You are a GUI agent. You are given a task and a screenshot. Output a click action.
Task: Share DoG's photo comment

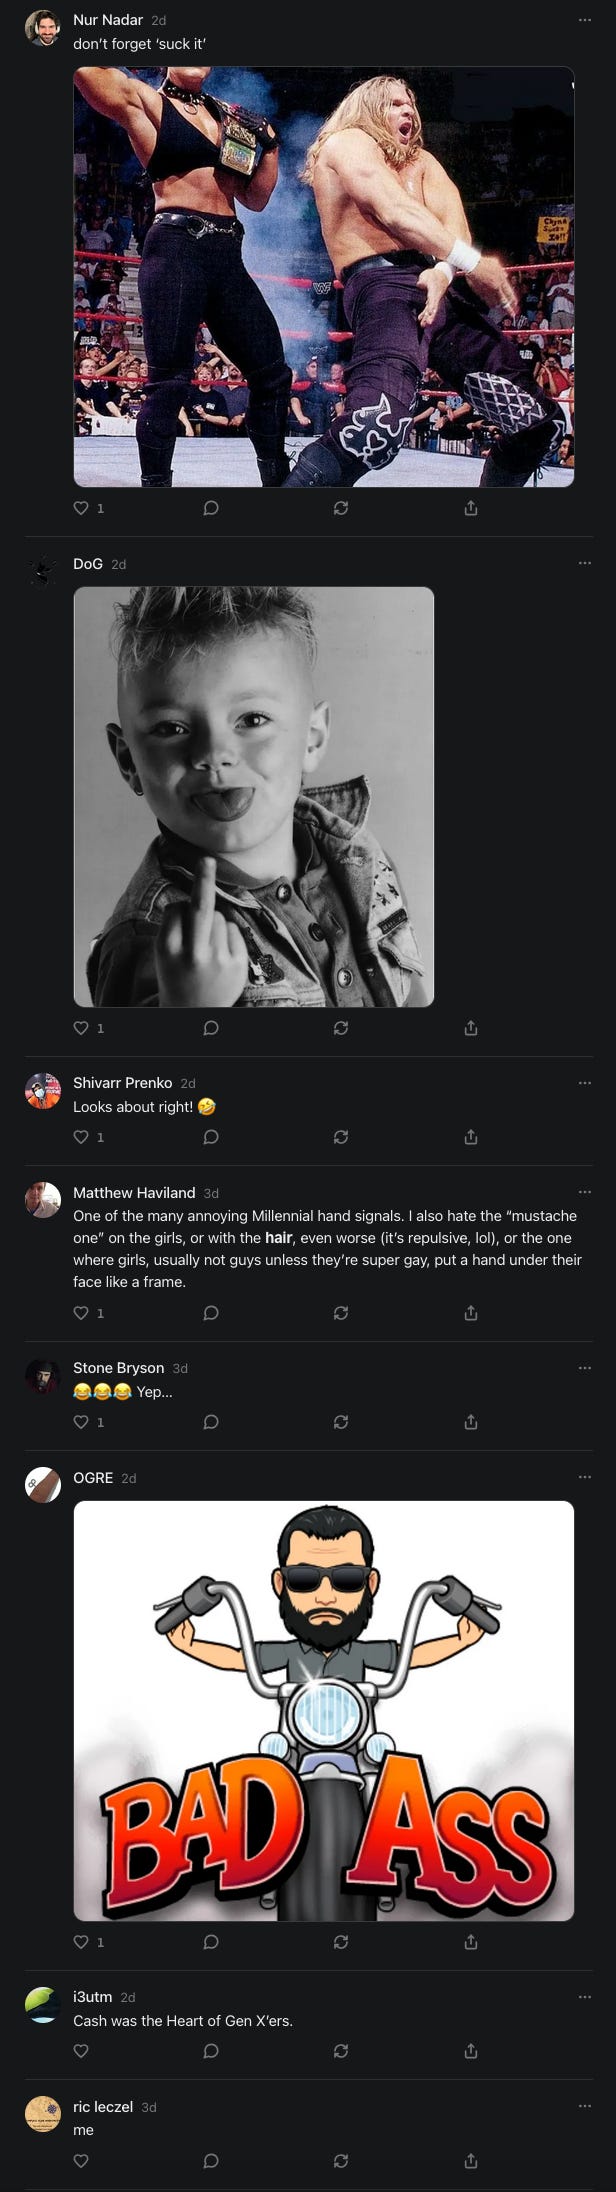(471, 1028)
